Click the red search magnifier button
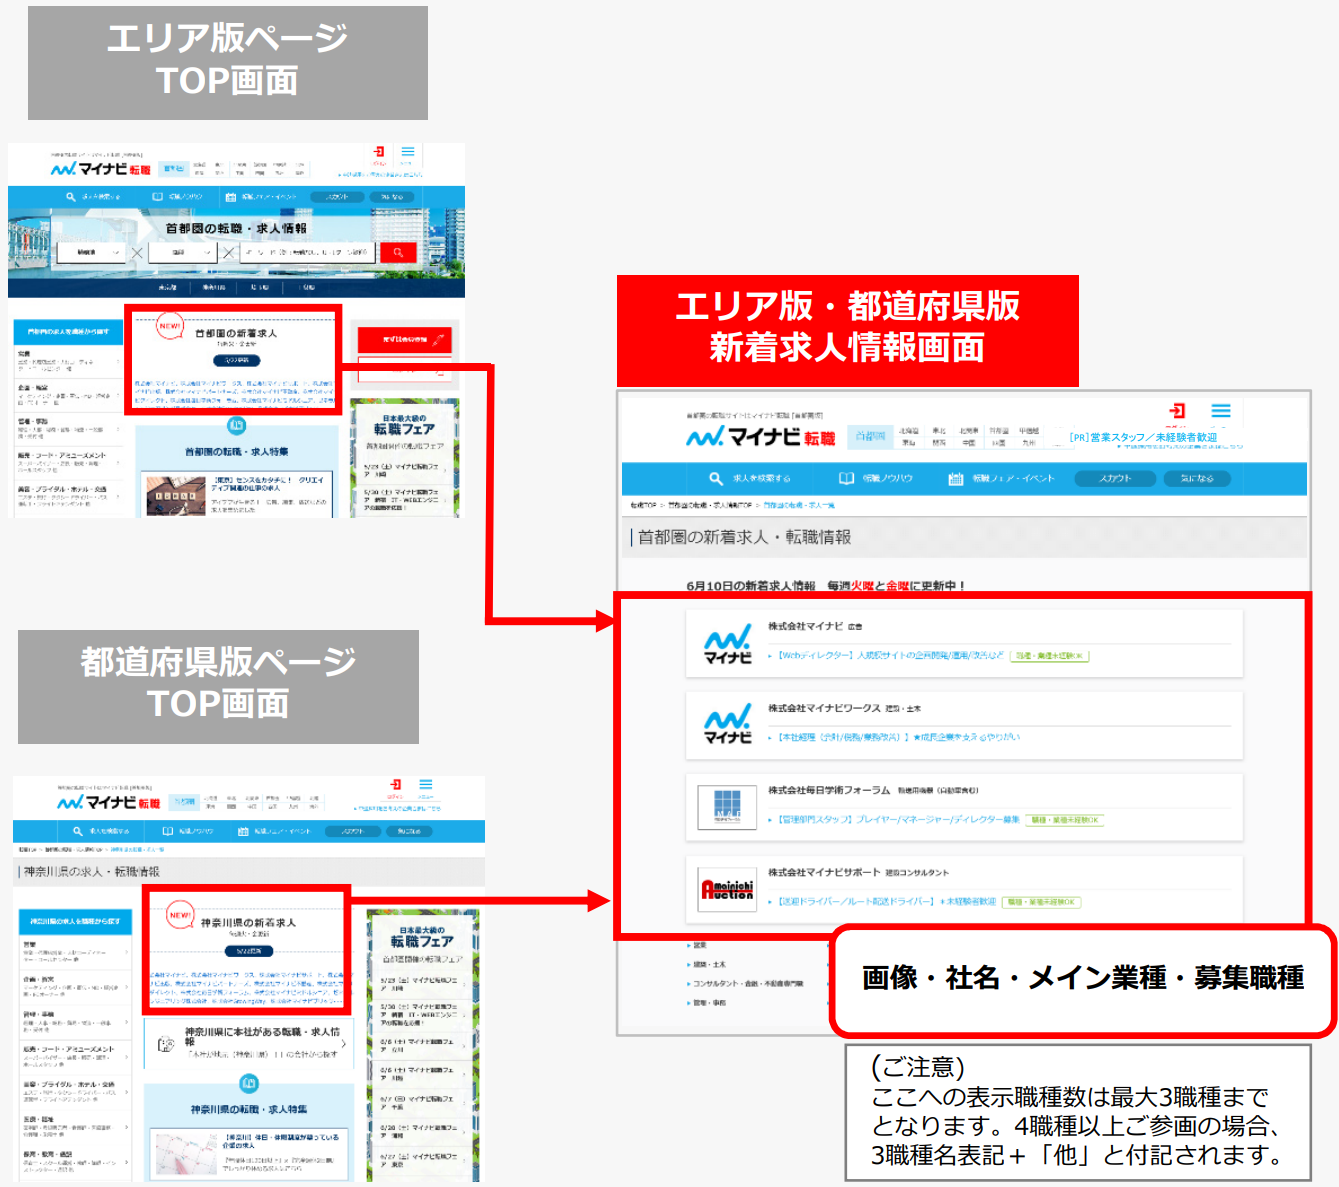The width and height of the screenshot is (1339, 1187). [400, 252]
